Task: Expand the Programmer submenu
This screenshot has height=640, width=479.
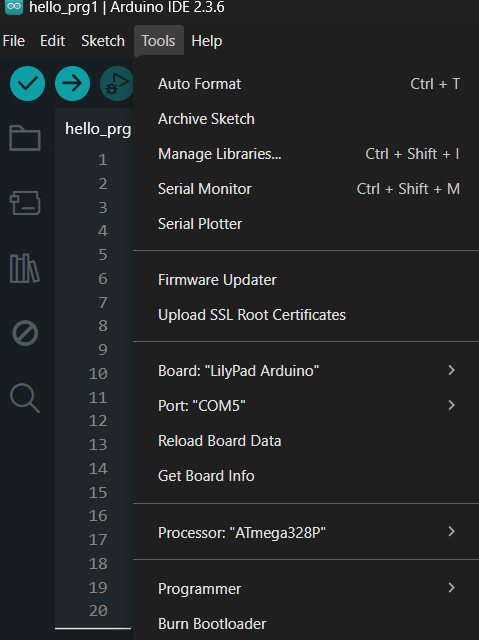Action: click(306, 589)
